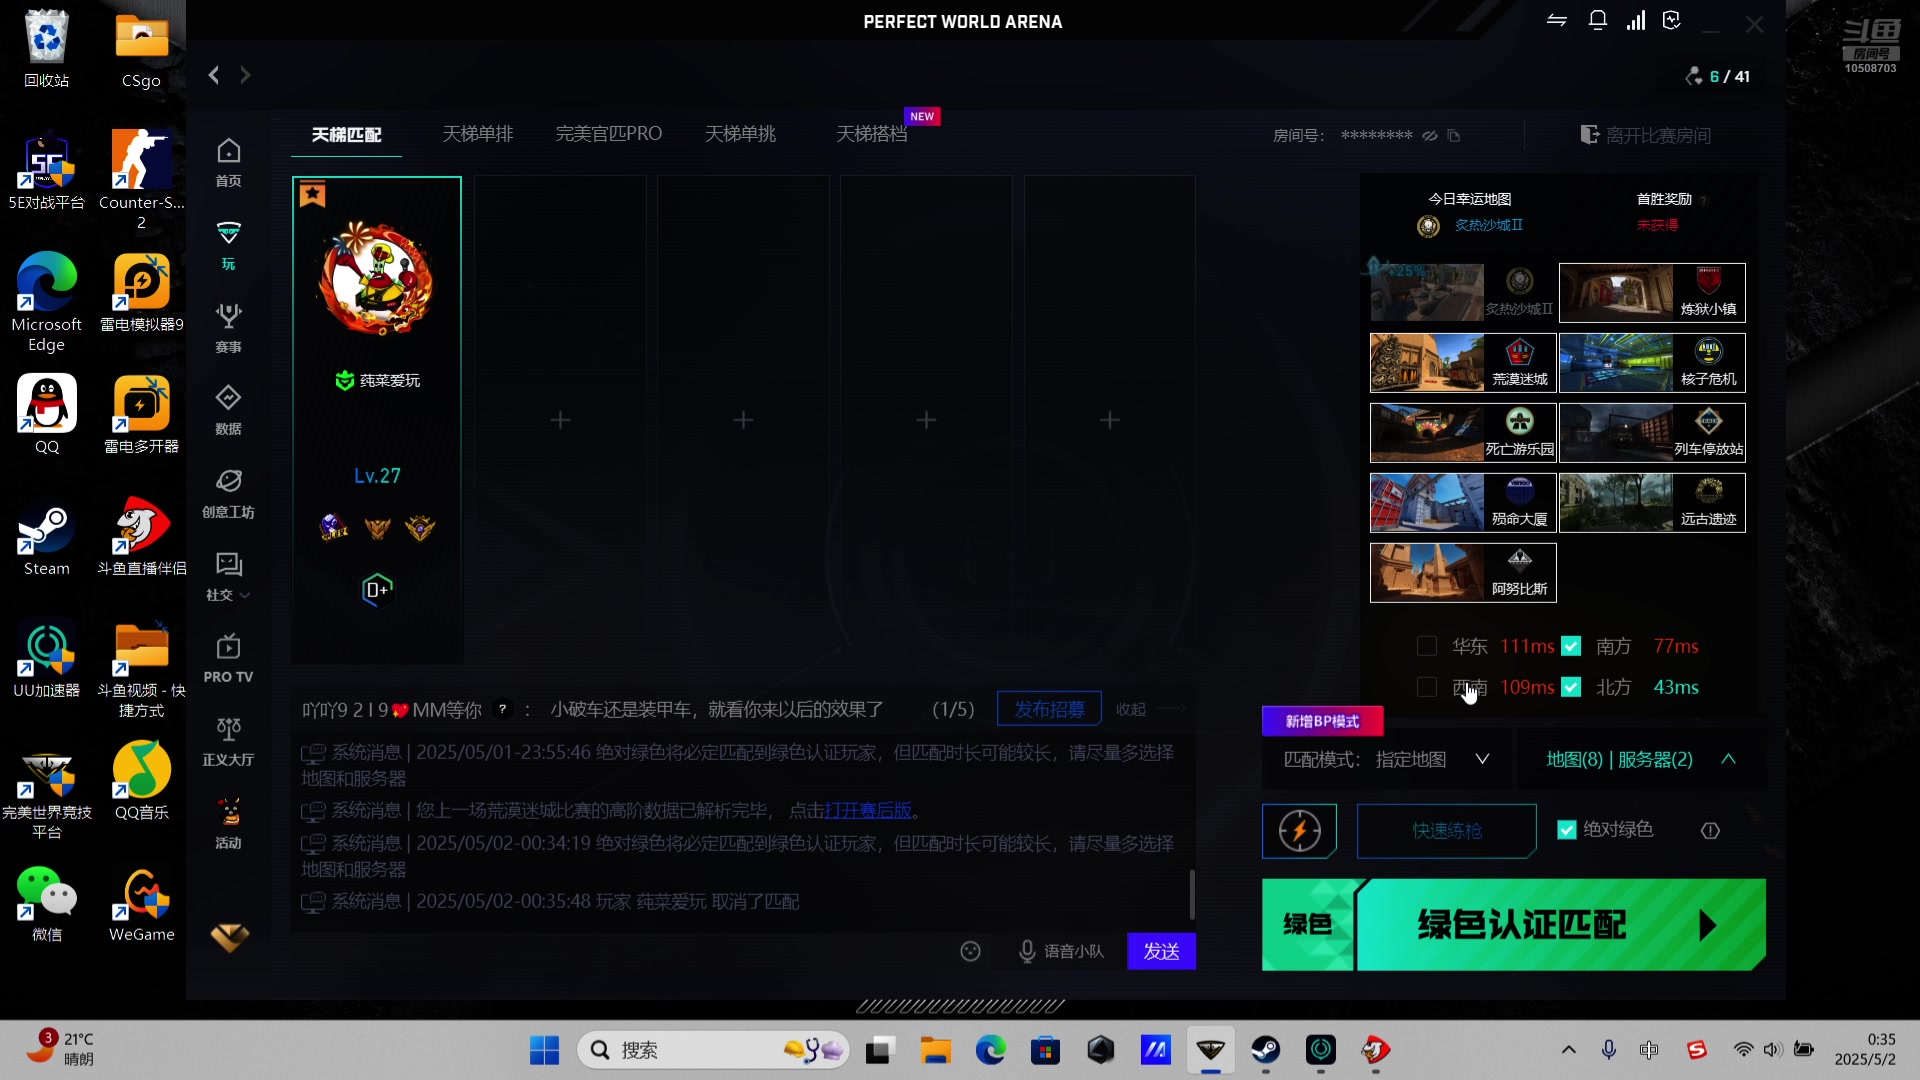Open the PRO TV sidebar icon
1920x1080 pixels.
point(228,658)
